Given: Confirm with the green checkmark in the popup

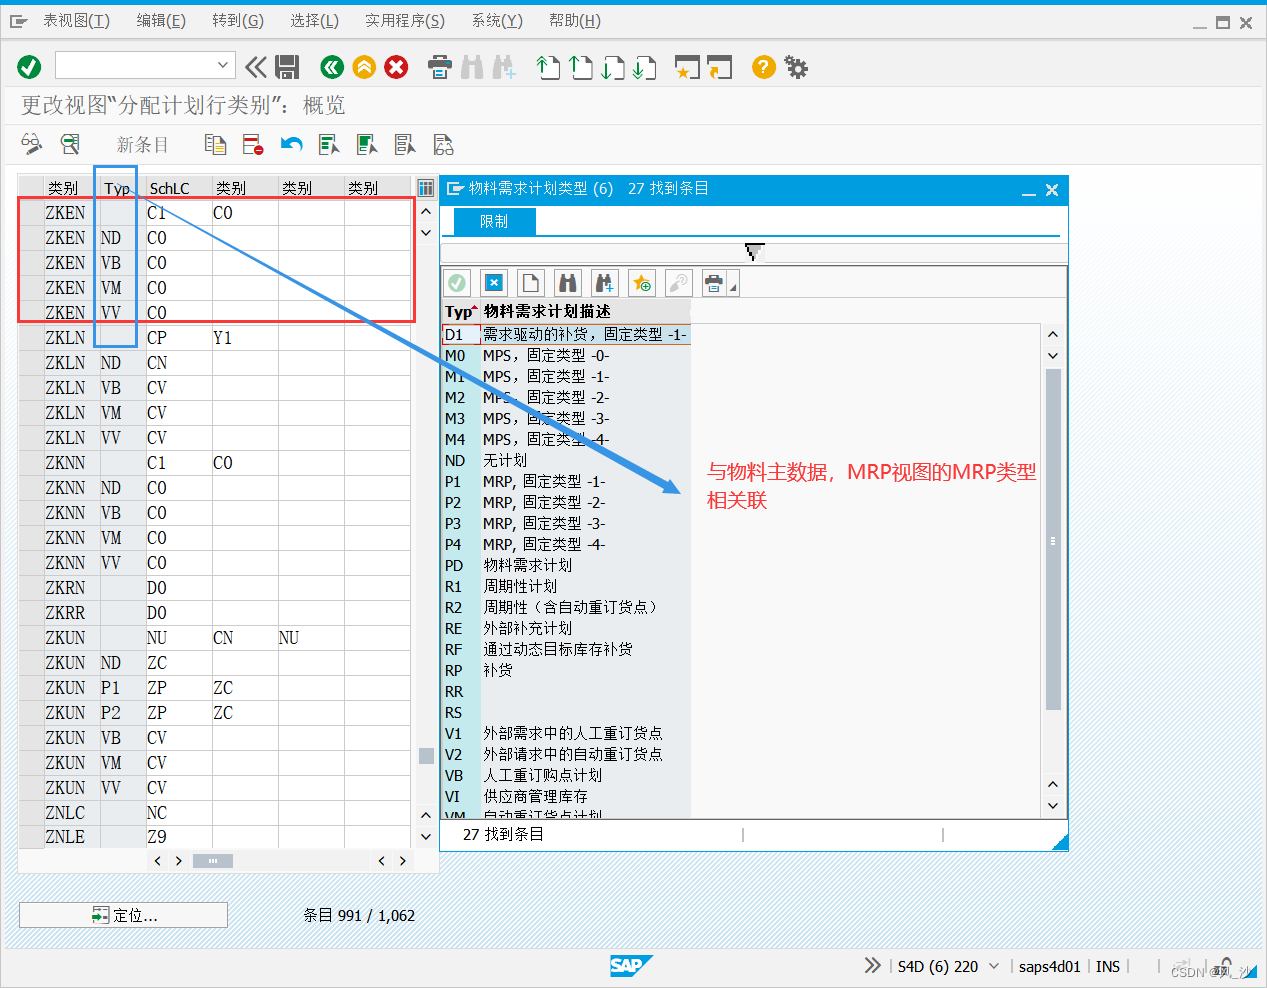Looking at the screenshot, I should 457,282.
